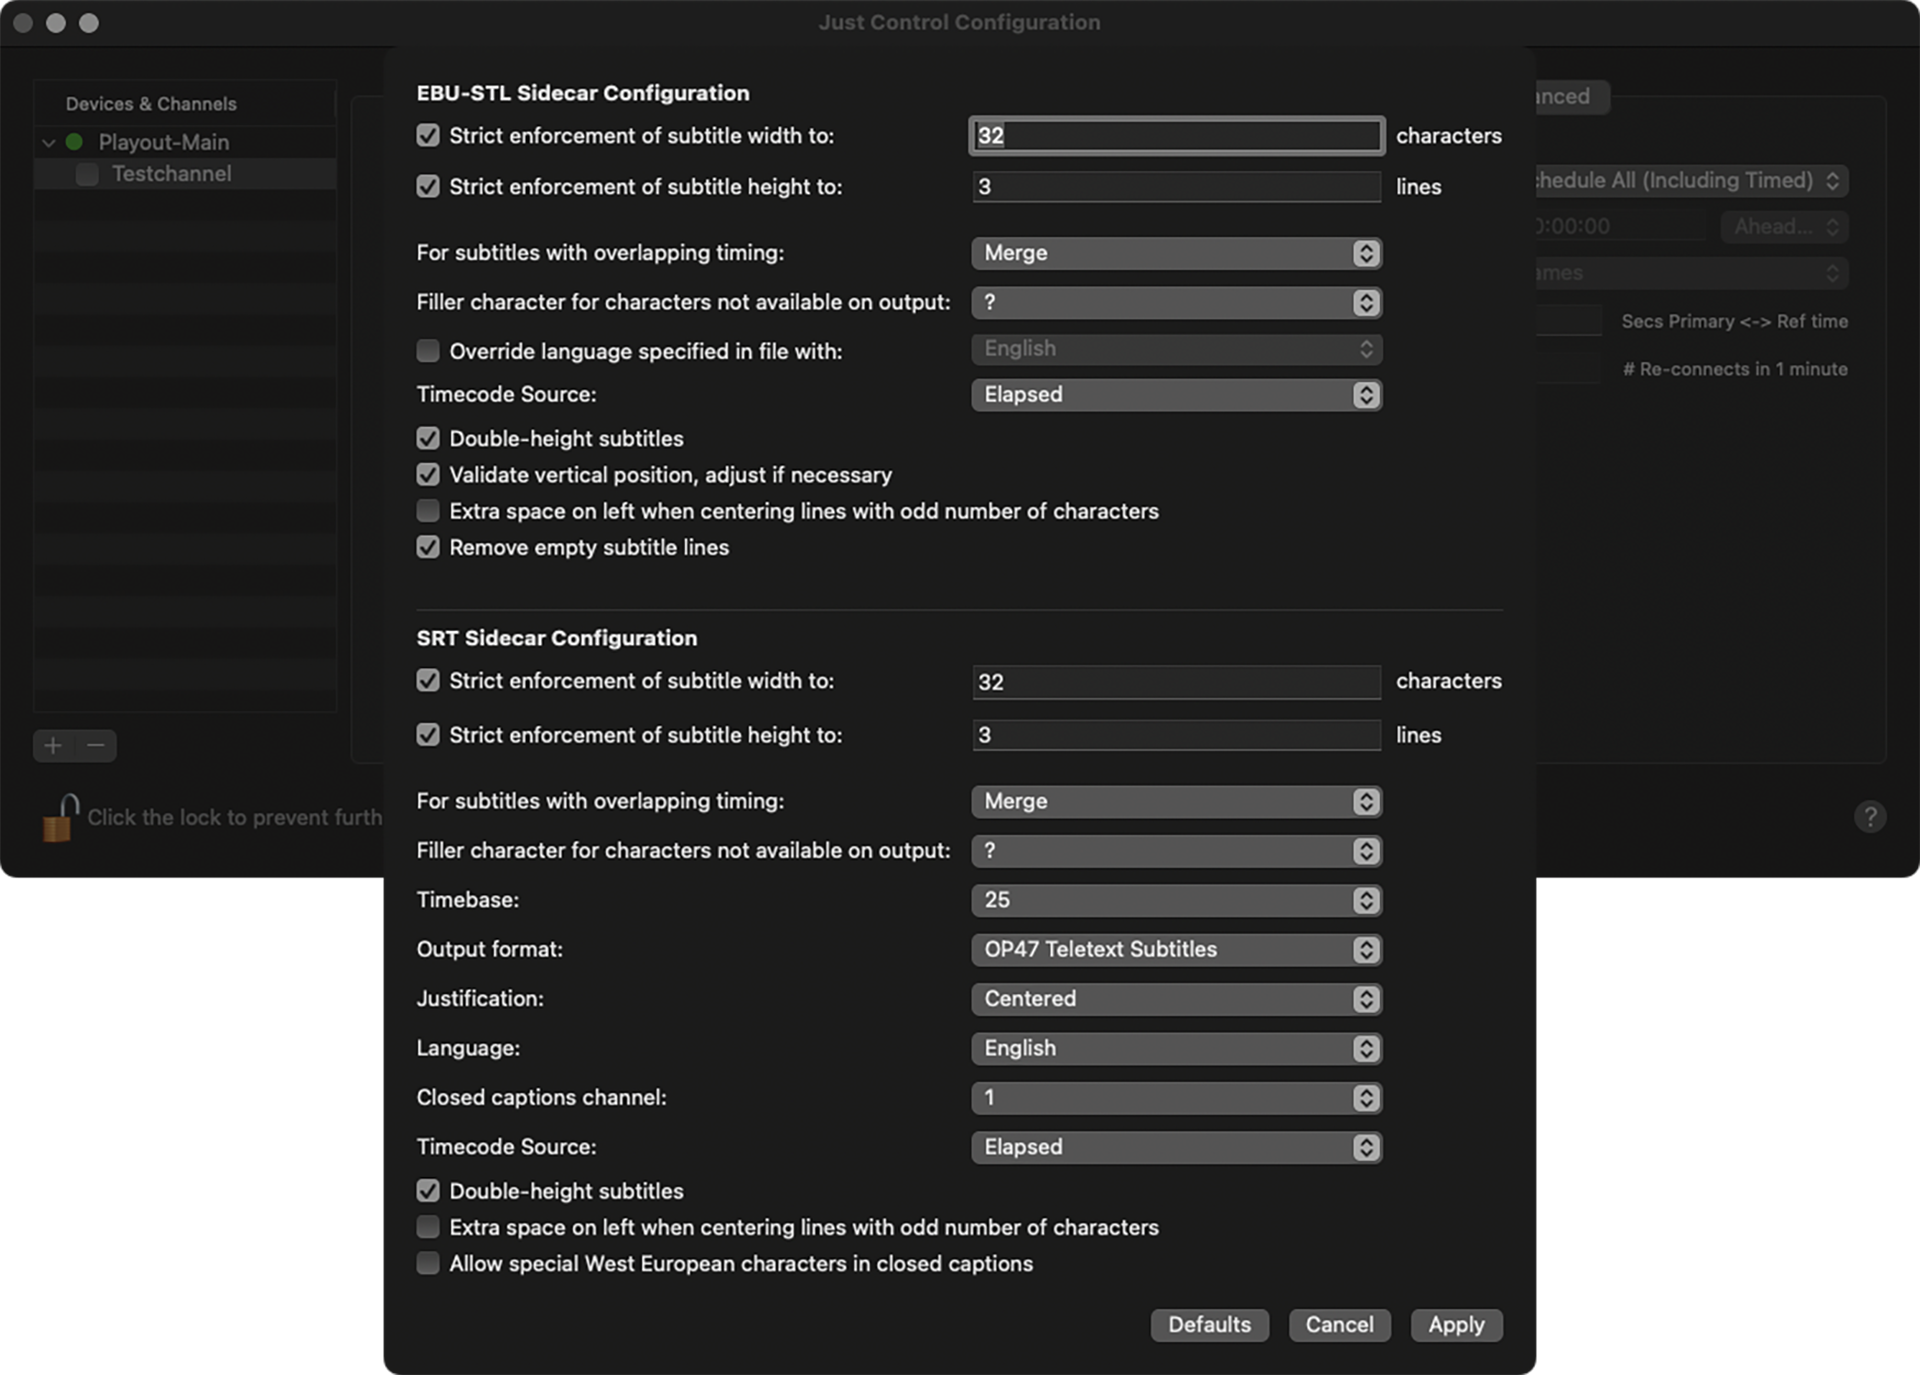1920x1375 pixels.
Task: Click the plus button under Devices list
Action: click(x=54, y=745)
